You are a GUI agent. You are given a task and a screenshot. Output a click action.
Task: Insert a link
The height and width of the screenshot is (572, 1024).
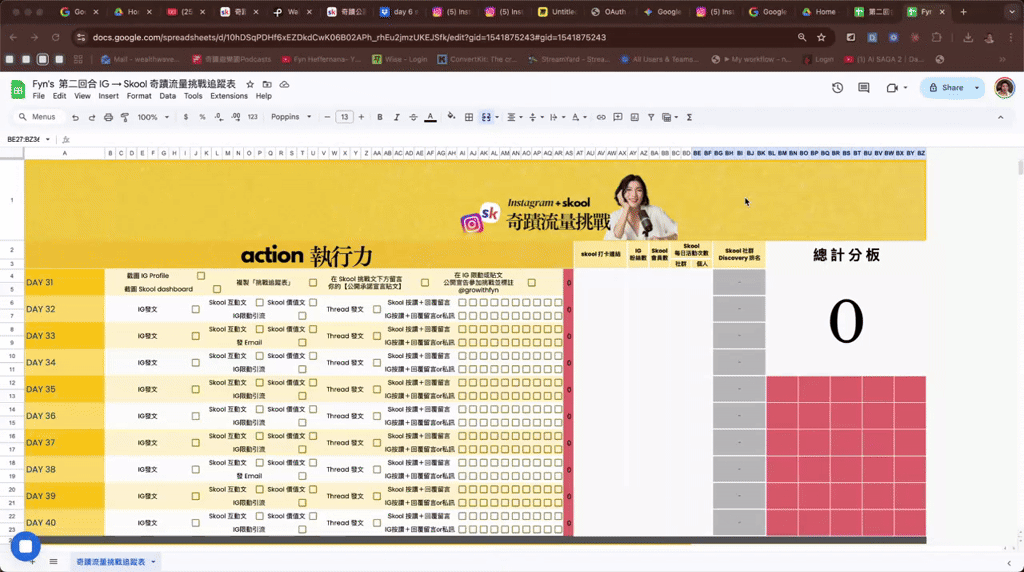(601, 118)
